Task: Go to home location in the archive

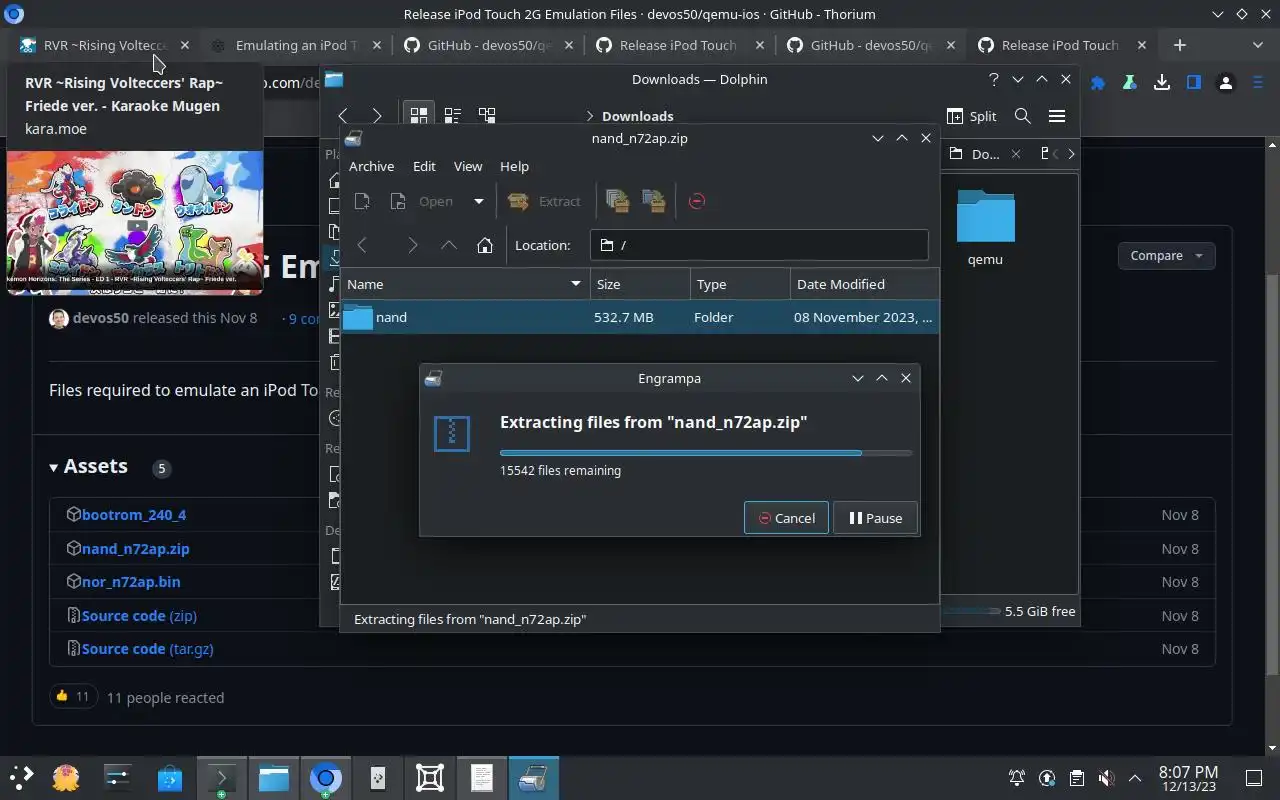Action: 485,245
